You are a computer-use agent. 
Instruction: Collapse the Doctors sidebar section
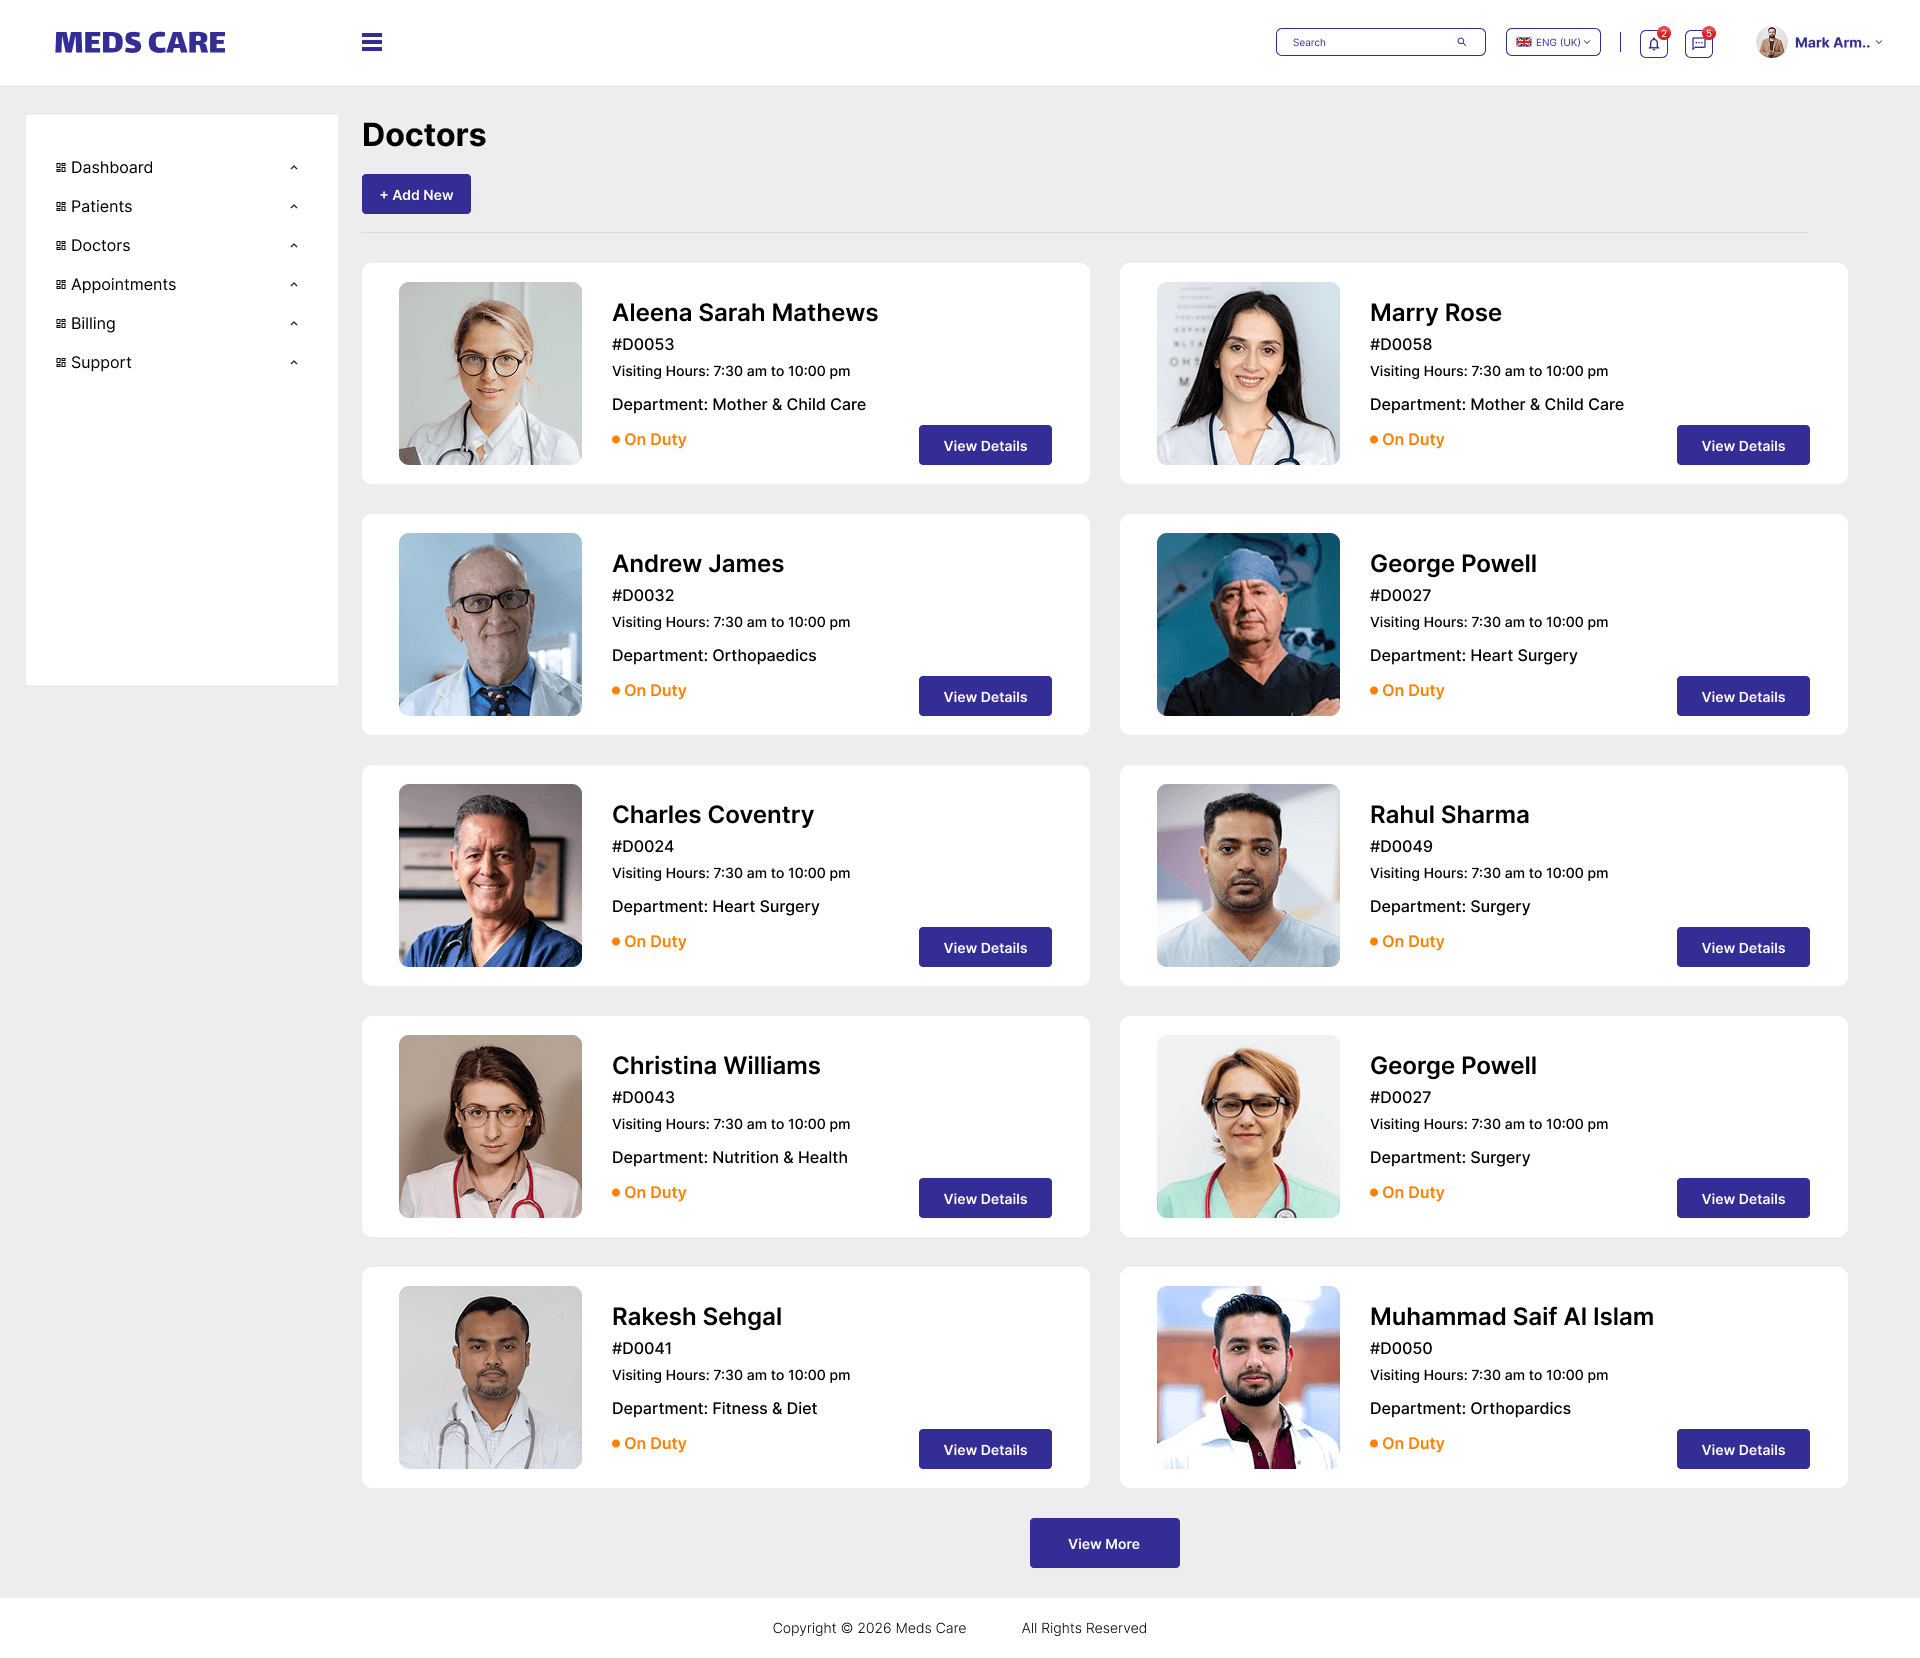click(293, 245)
